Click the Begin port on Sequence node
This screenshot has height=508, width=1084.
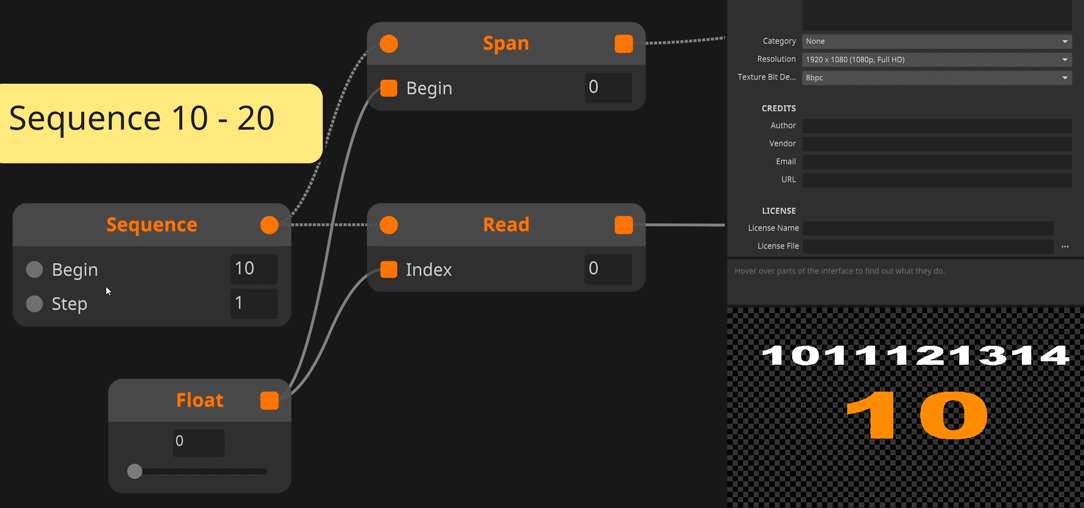(35, 270)
